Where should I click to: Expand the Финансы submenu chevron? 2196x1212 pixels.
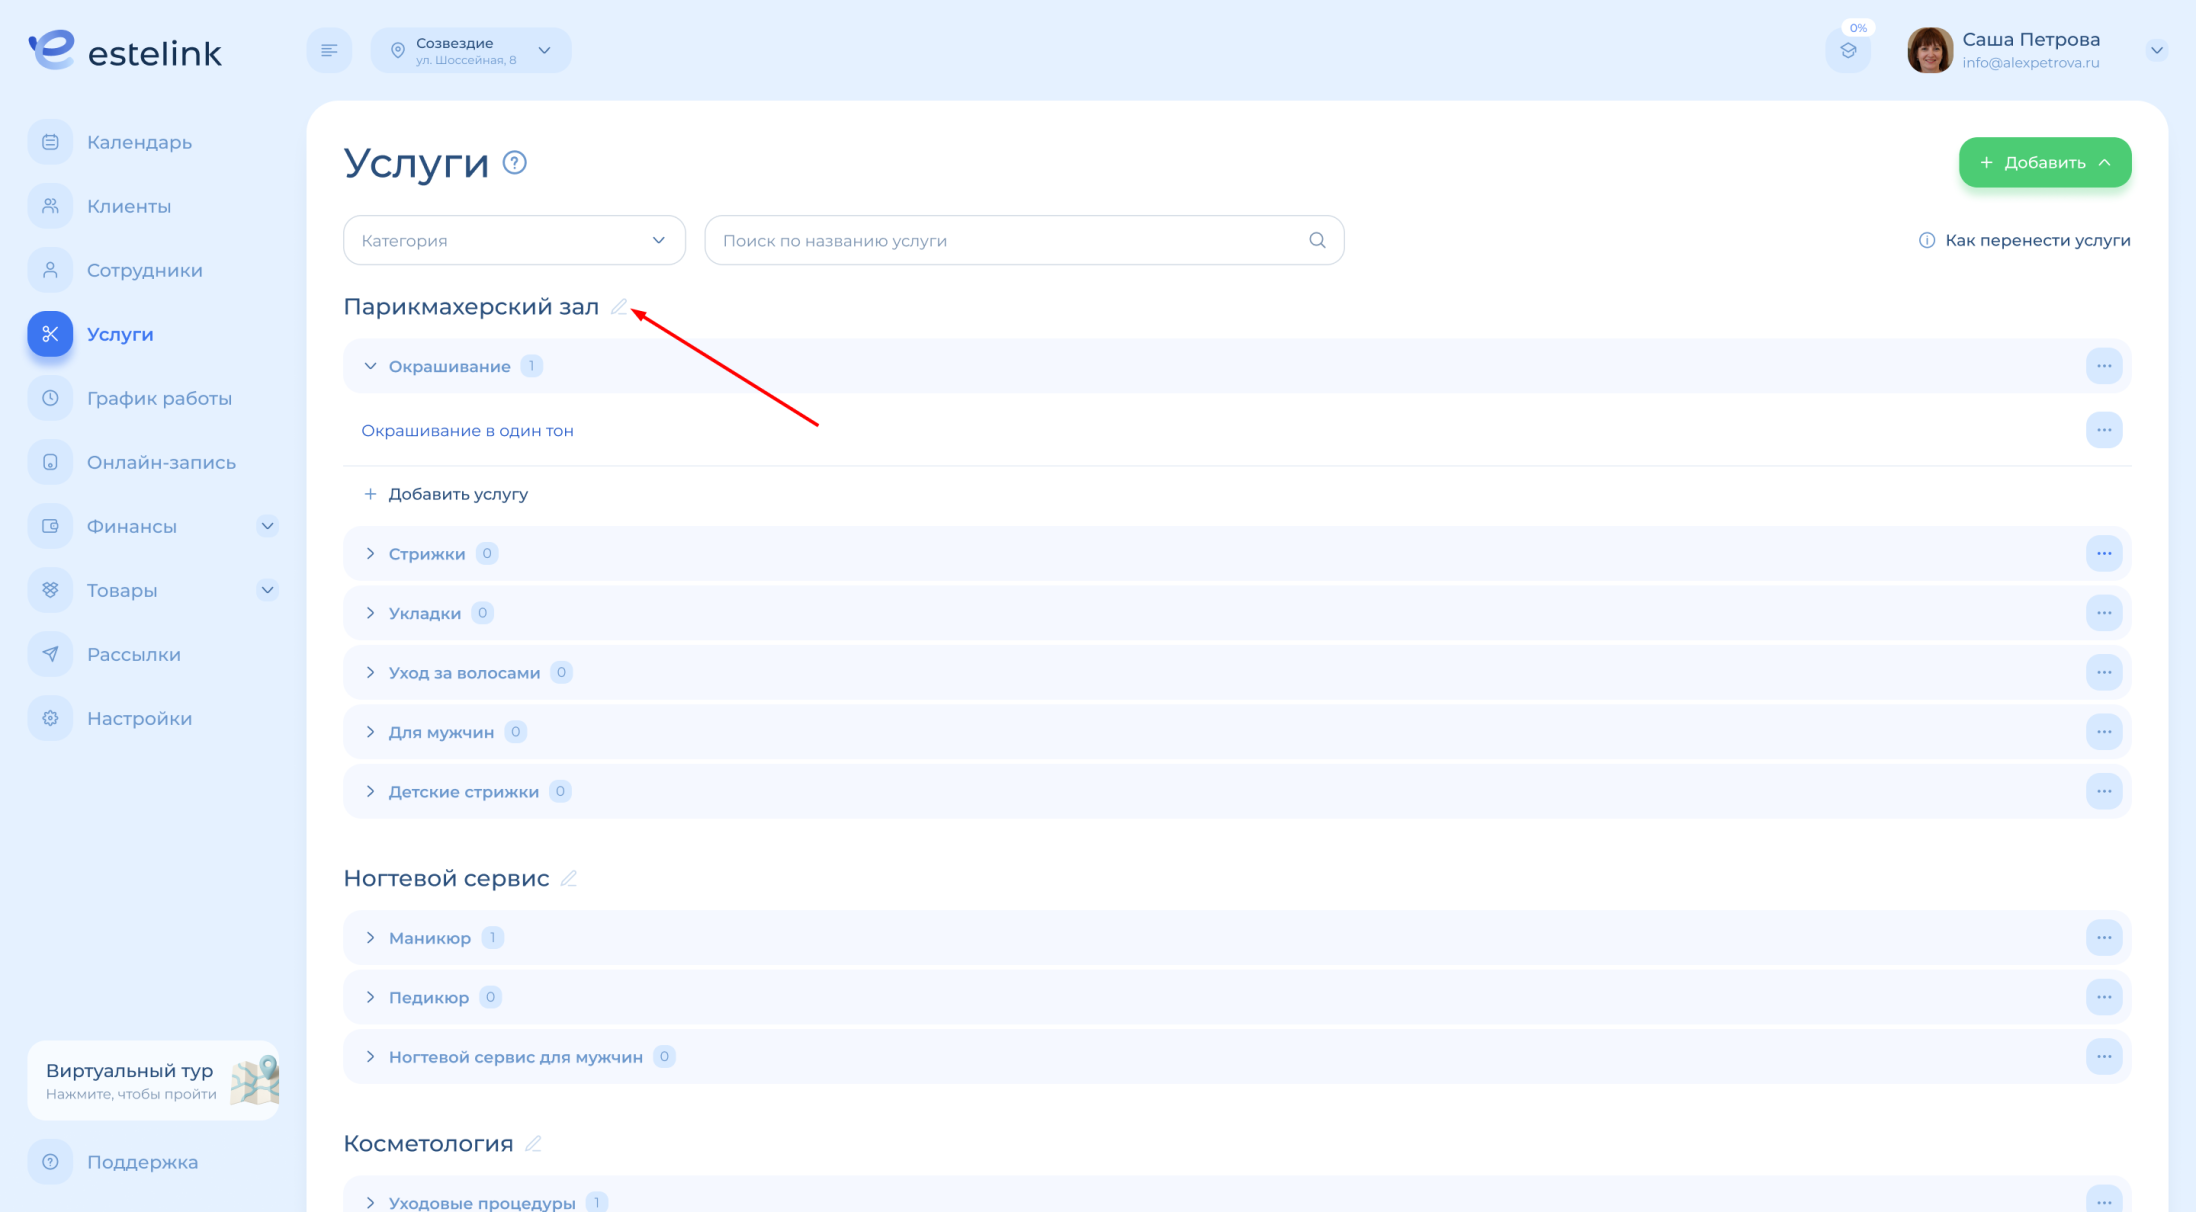click(x=267, y=526)
